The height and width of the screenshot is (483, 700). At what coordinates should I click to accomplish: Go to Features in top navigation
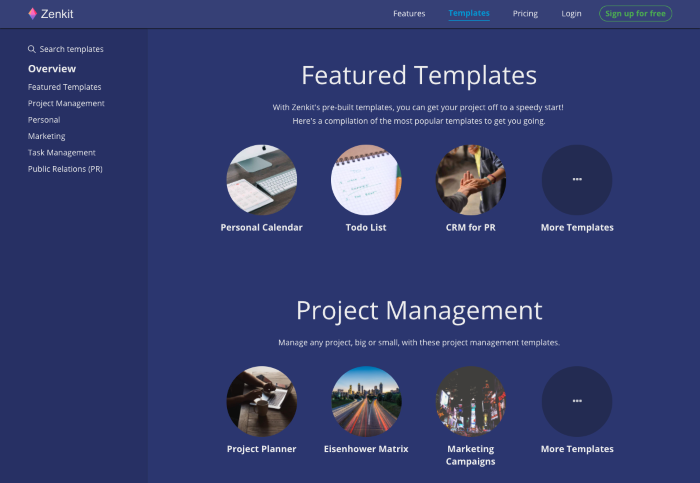(409, 14)
